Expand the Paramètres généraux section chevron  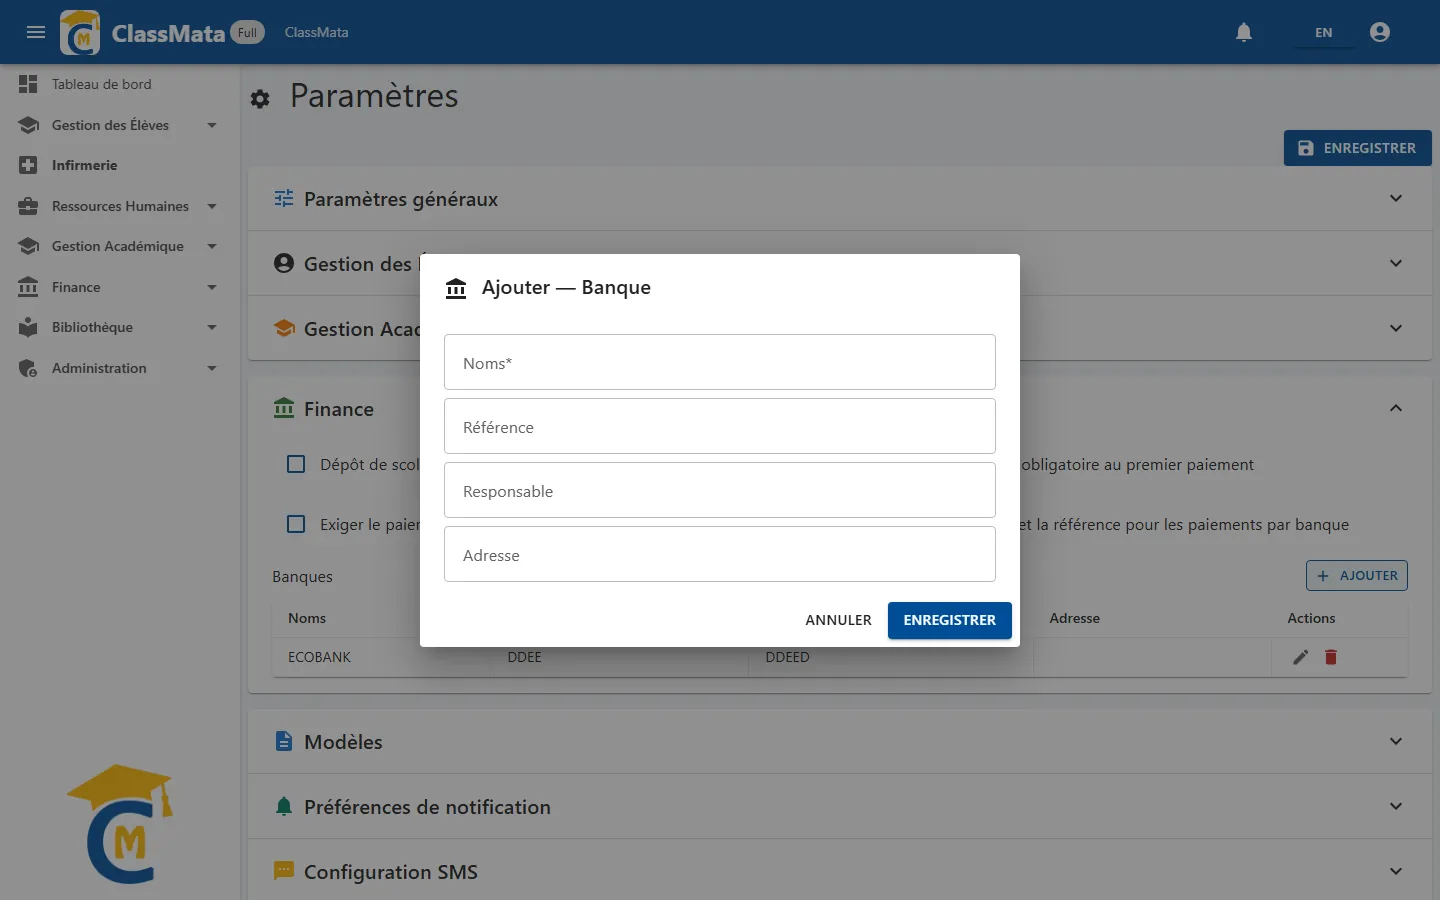(x=1396, y=198)
